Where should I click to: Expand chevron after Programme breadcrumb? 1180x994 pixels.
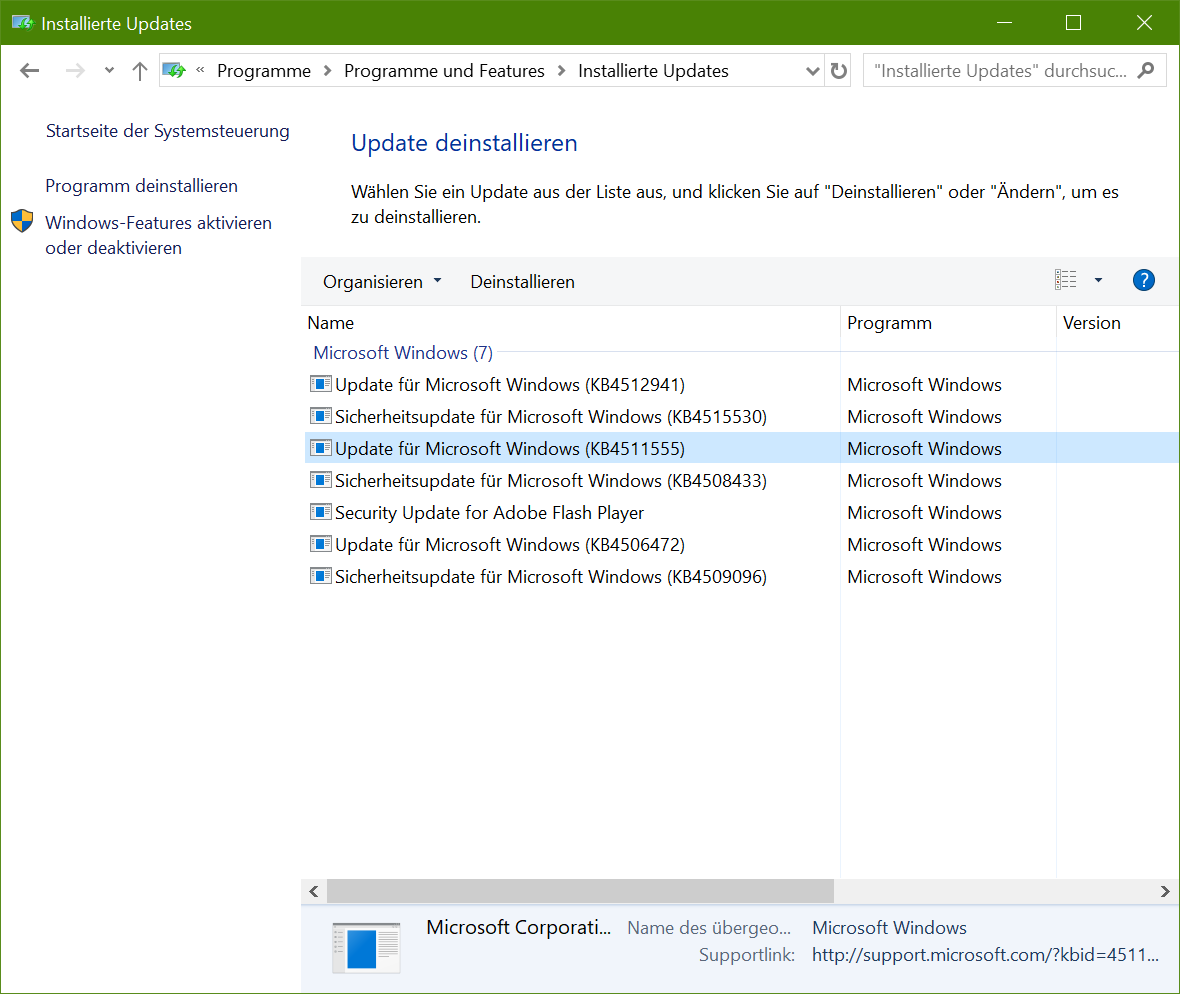327,71
